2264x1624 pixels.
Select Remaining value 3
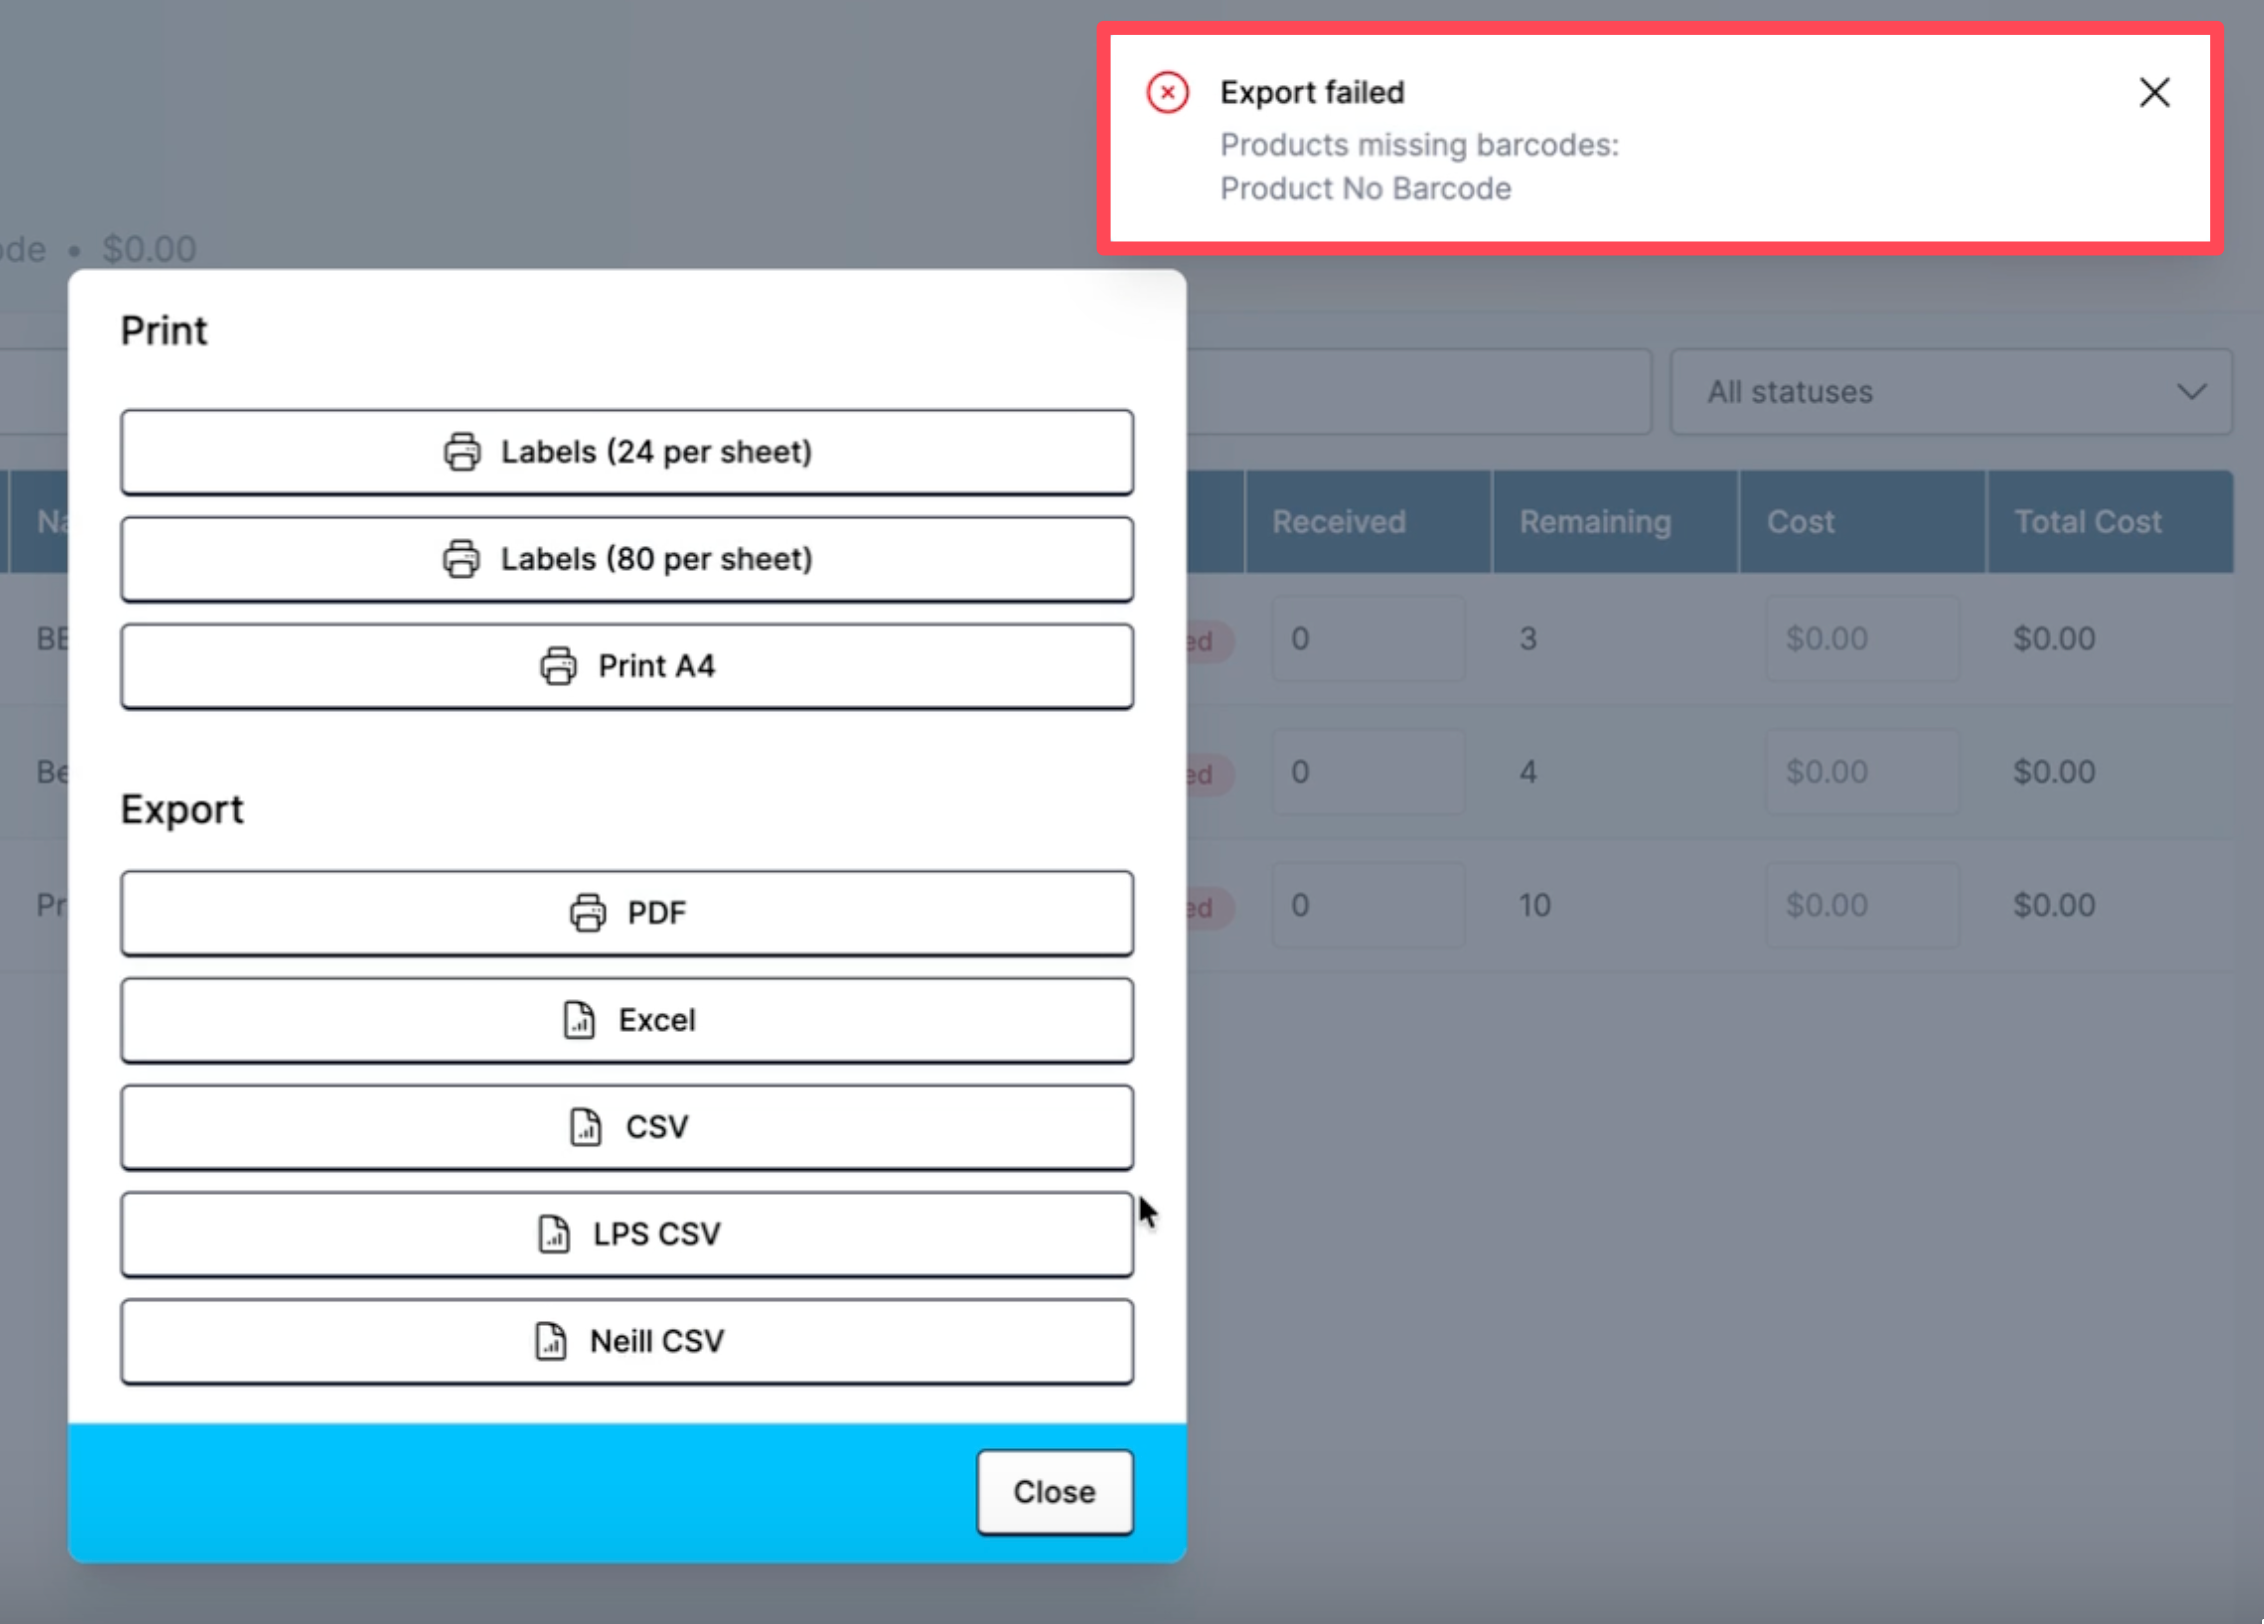tap(1528, 639)
